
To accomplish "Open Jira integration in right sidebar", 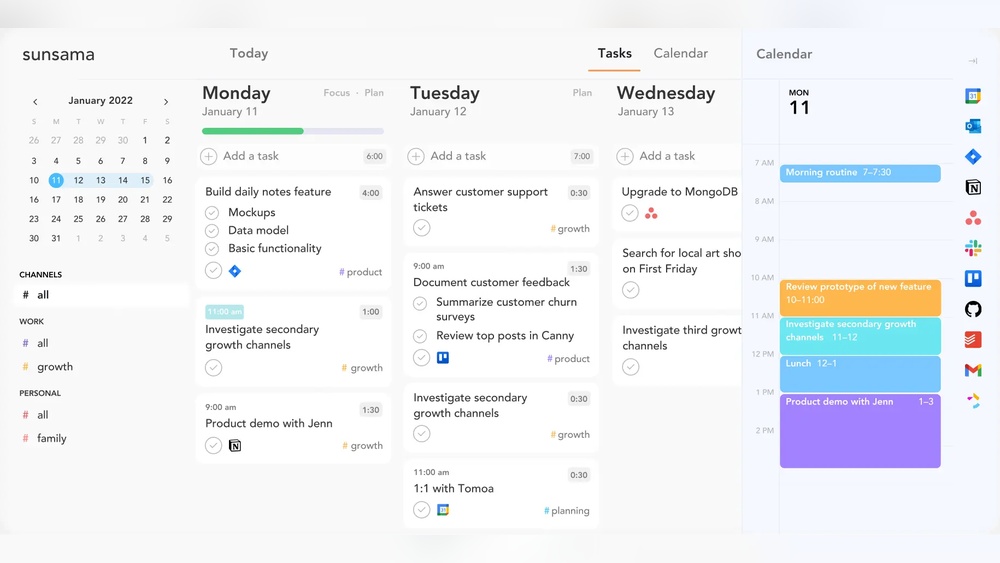I will [973, 157].
